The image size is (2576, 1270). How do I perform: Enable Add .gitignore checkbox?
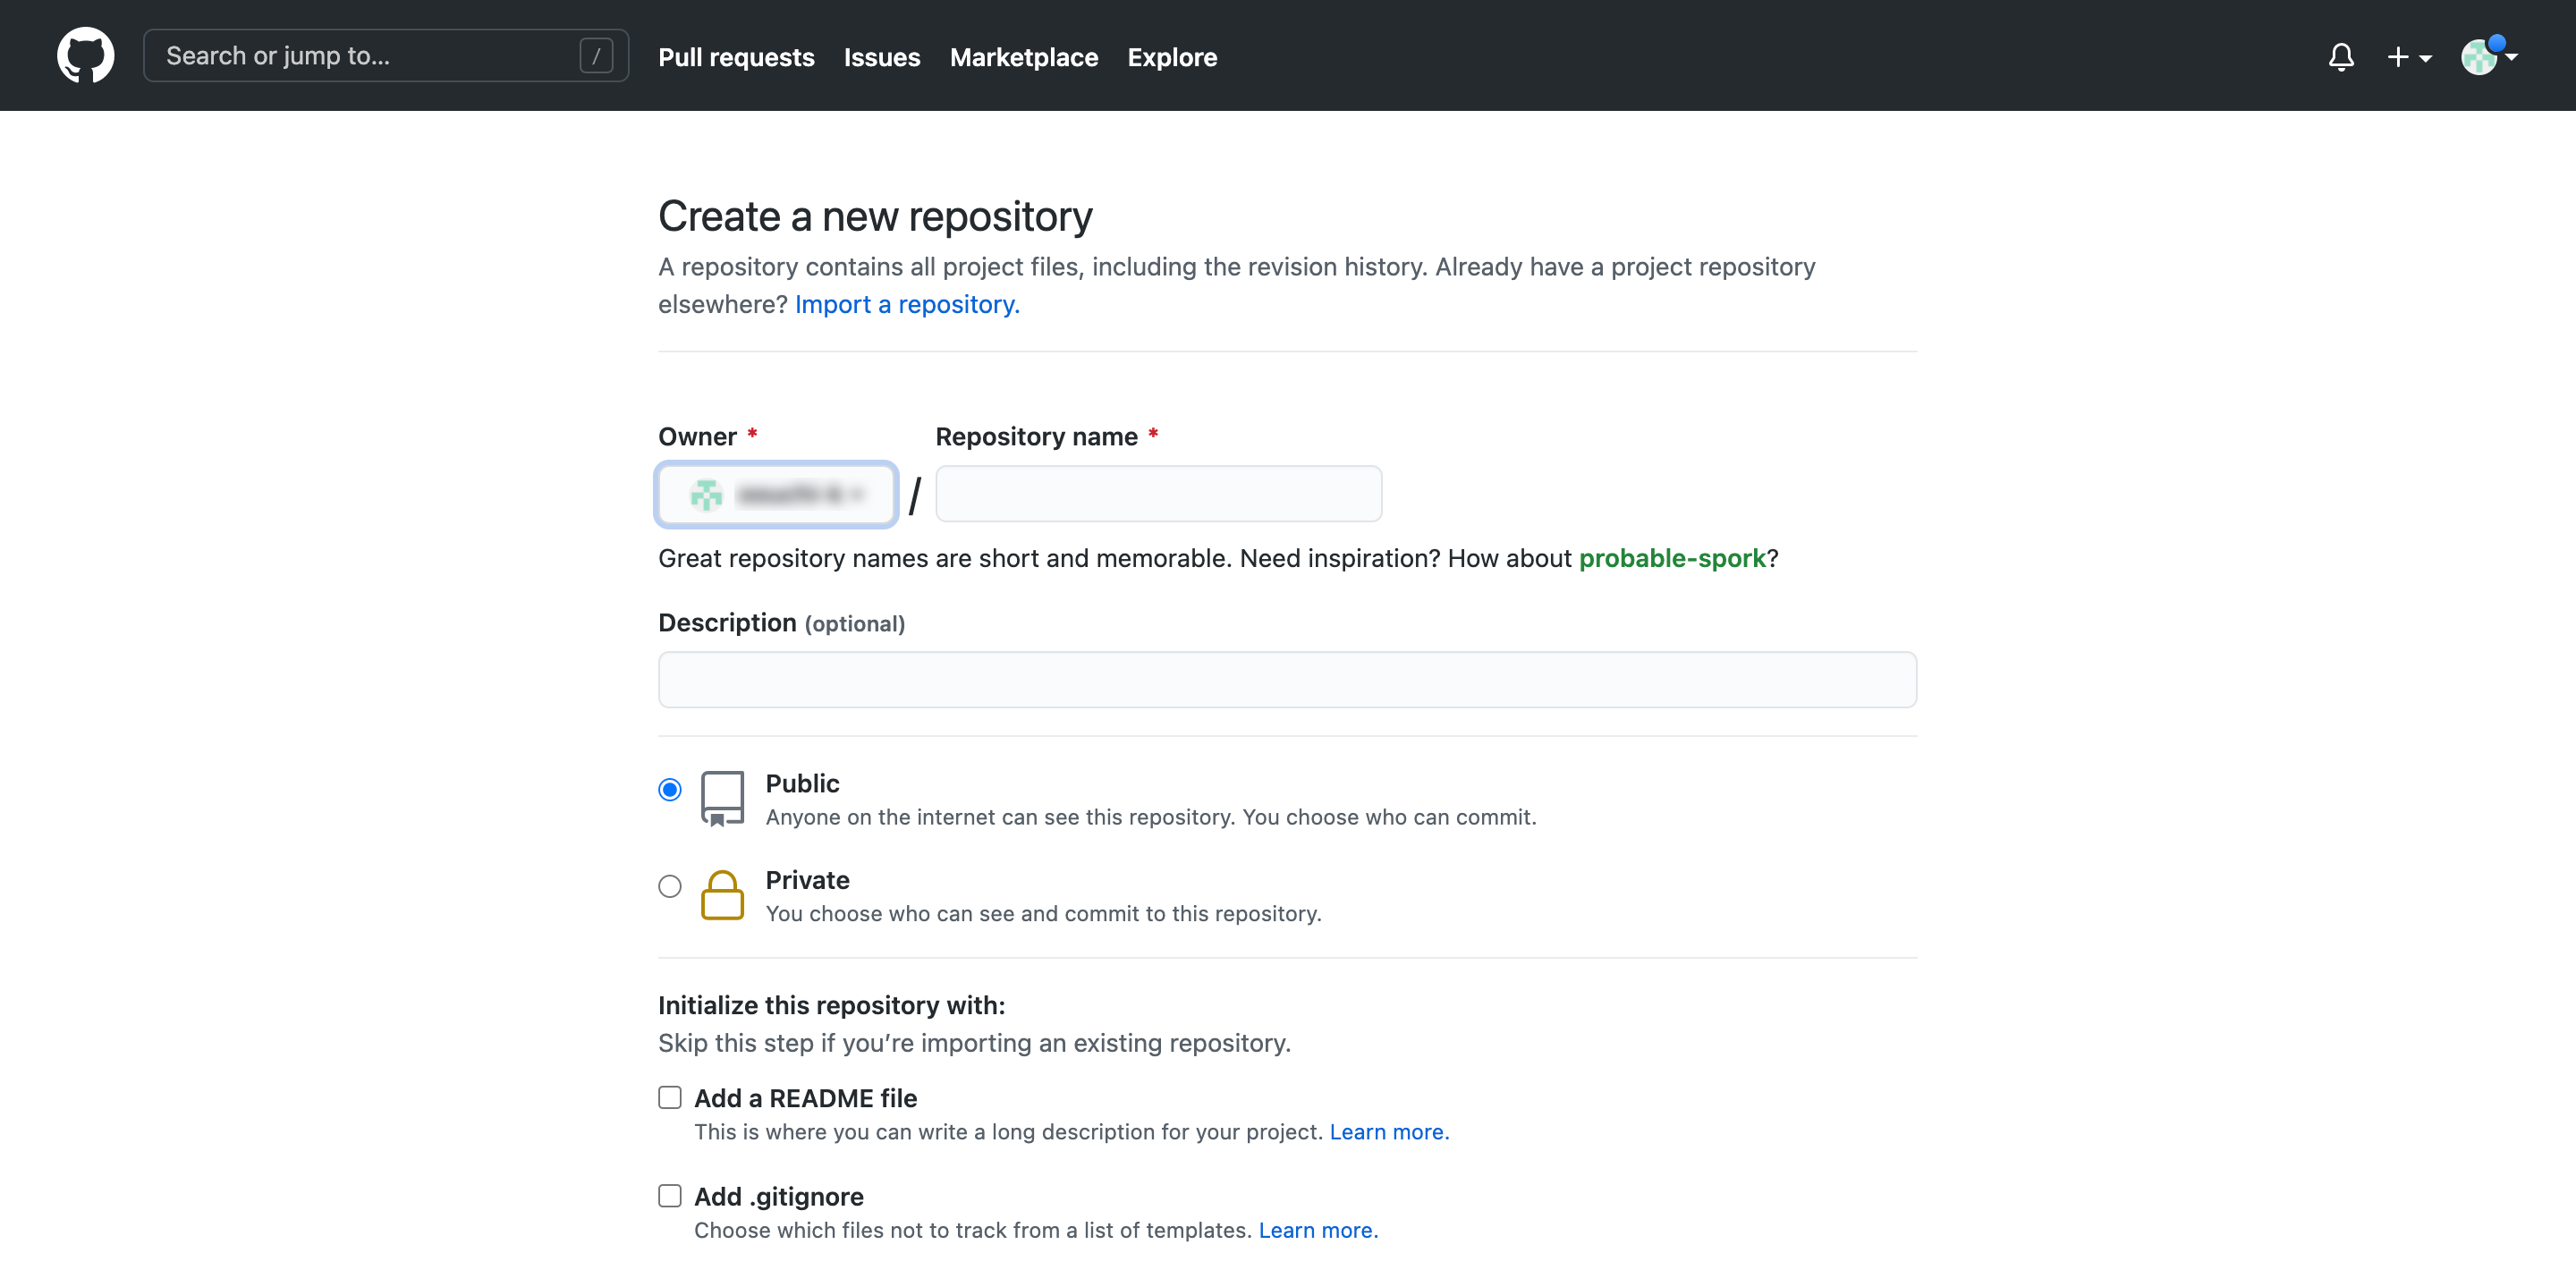[x=669, y=1194]
